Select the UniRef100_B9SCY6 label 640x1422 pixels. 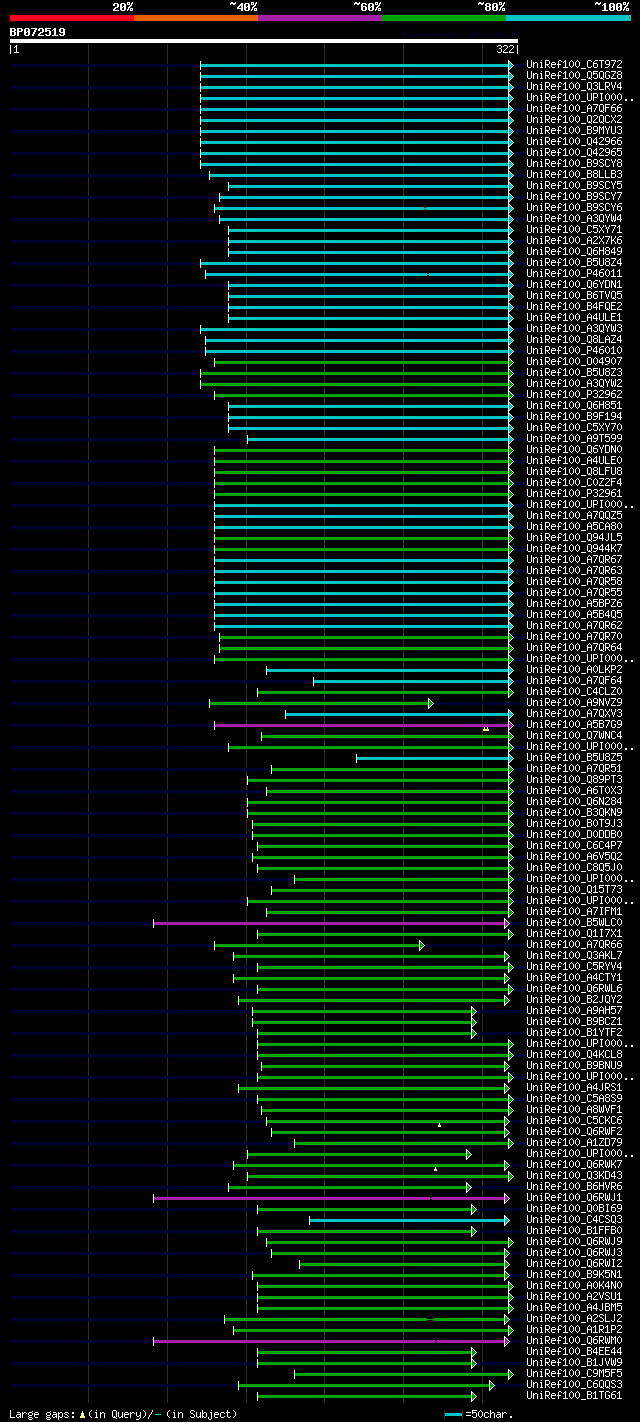coord(574,207)
